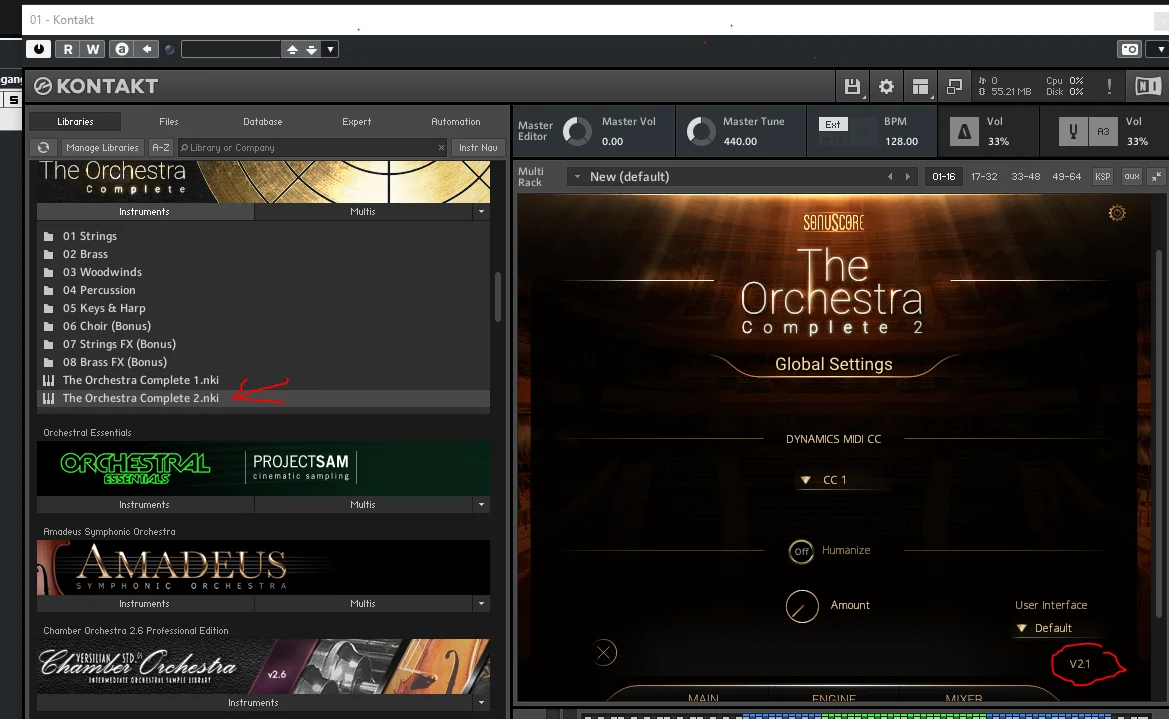Close Global Settings with the round X
Image resolution: width=1169 pixels, height=719 pixels.
604,653
